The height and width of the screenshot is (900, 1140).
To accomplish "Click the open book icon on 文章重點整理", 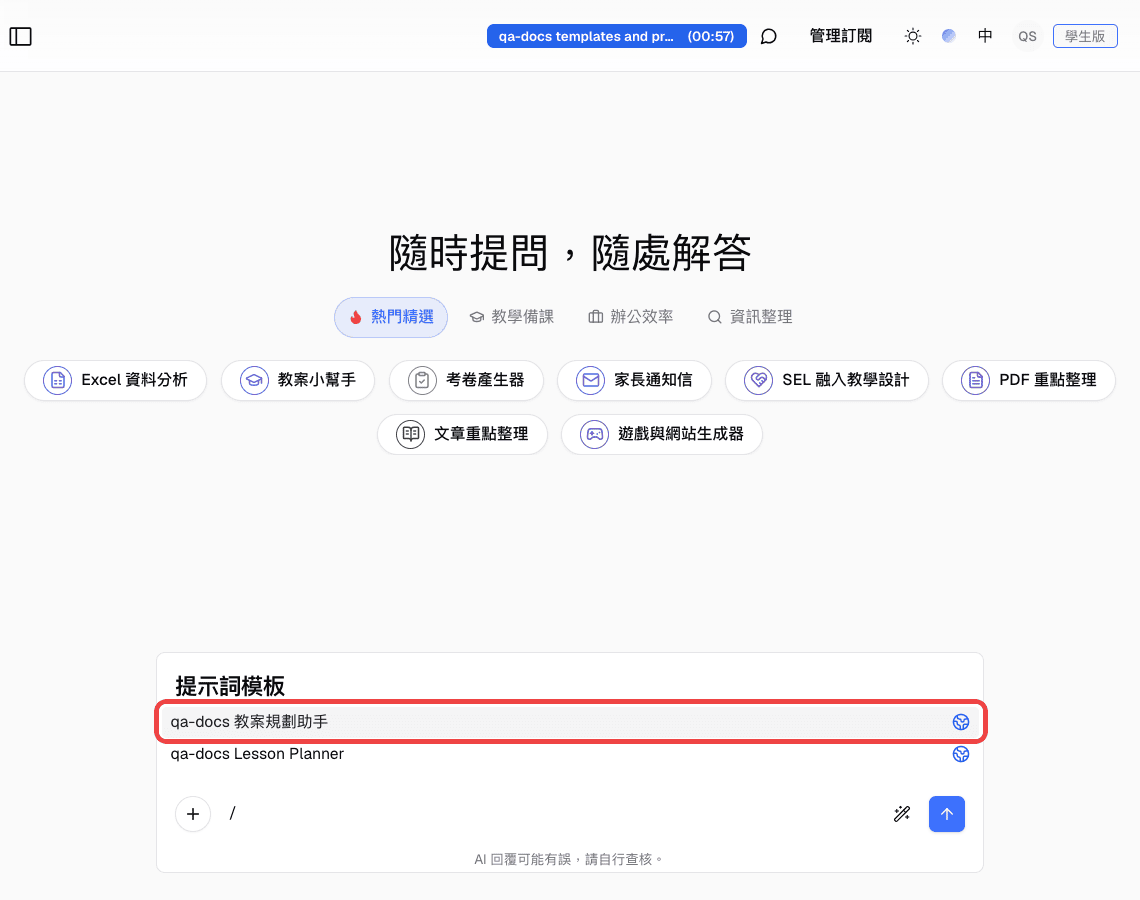I will pyautogui.click(x=411, y=435).
